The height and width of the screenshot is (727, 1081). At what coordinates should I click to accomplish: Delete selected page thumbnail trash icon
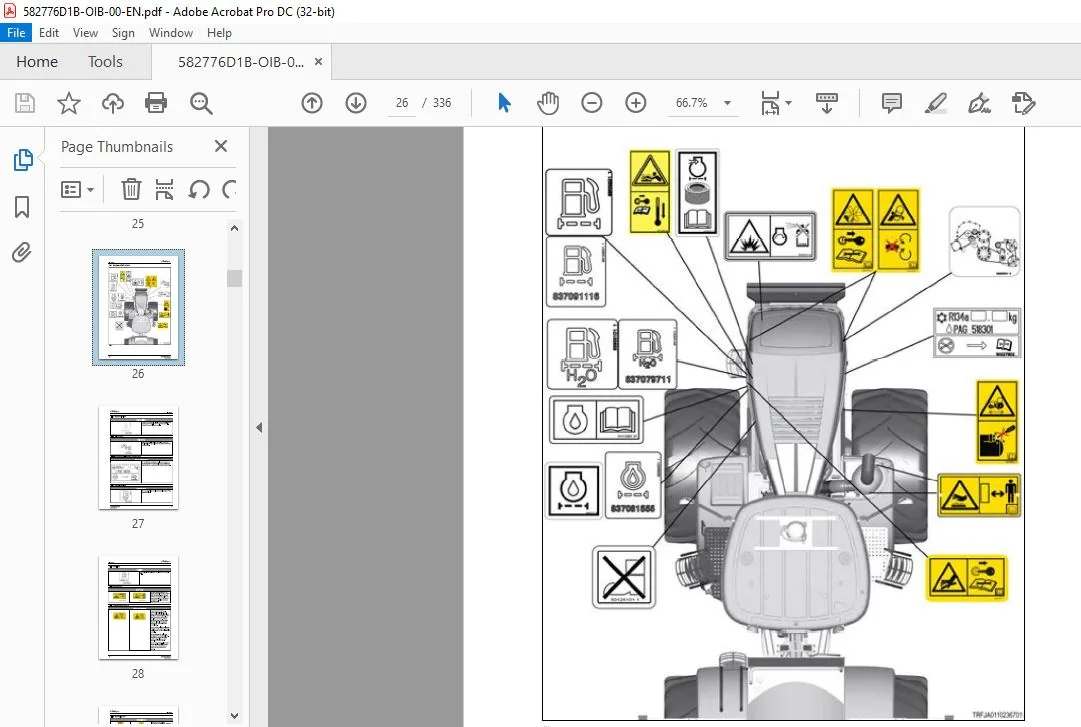click(131, 189)
